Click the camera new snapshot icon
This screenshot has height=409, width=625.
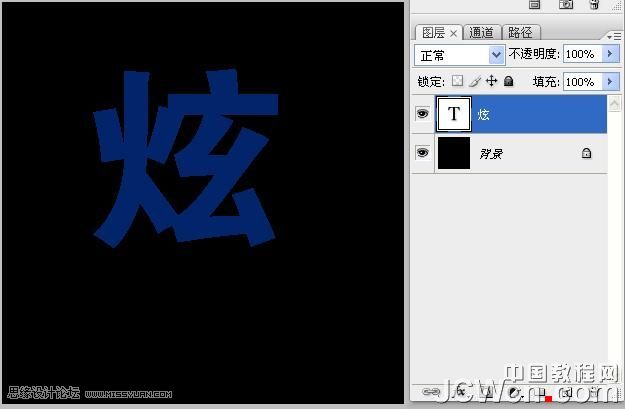pyautogui.click(x=566, y=4)
